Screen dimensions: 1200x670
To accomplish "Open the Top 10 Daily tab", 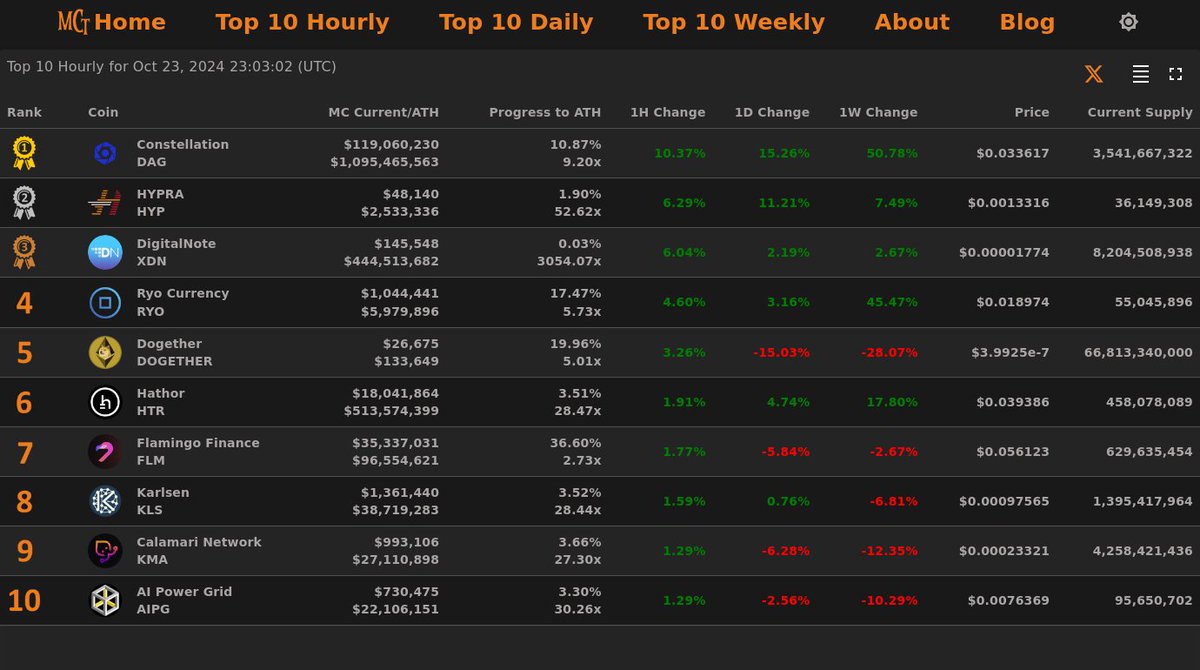I will (x=516, y=22).
